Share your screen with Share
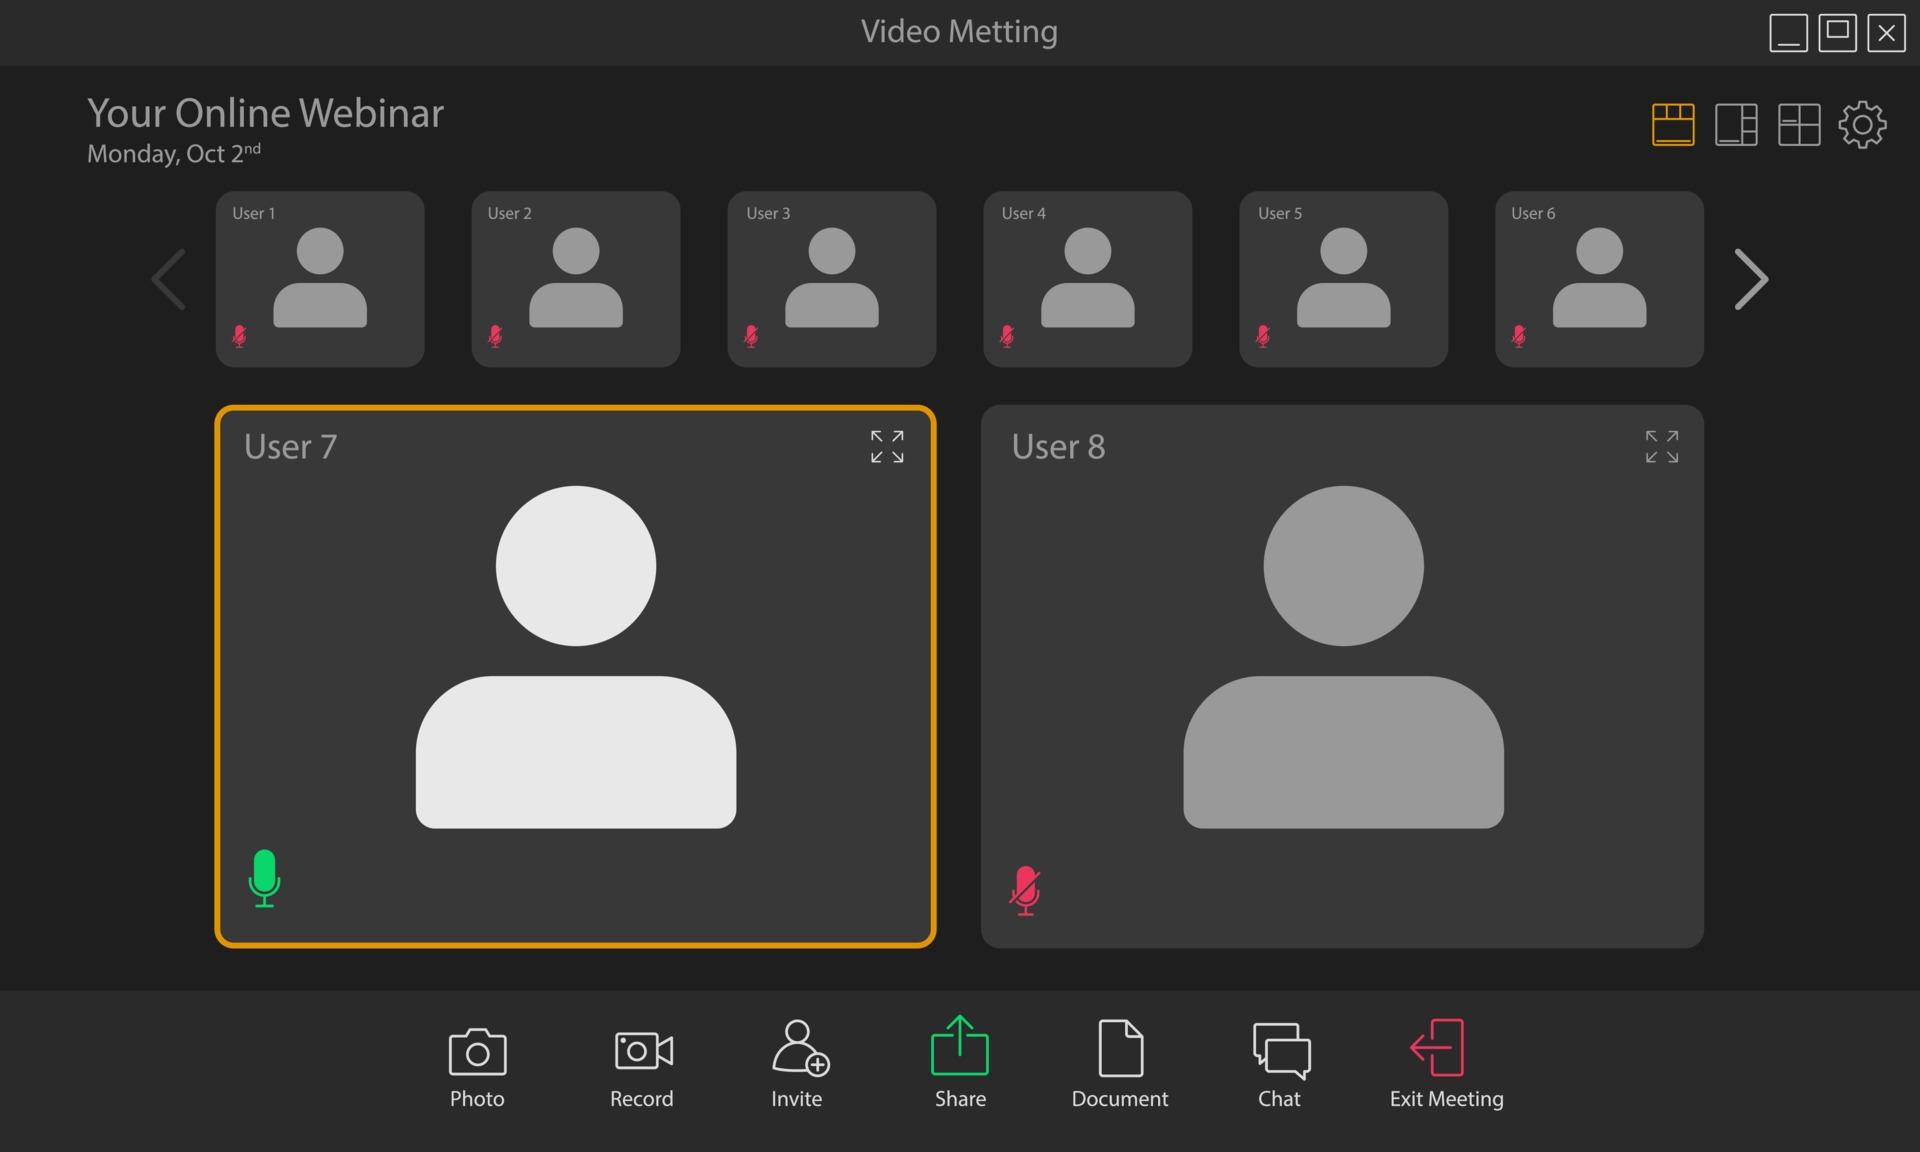 click(x=960, y=1064)
